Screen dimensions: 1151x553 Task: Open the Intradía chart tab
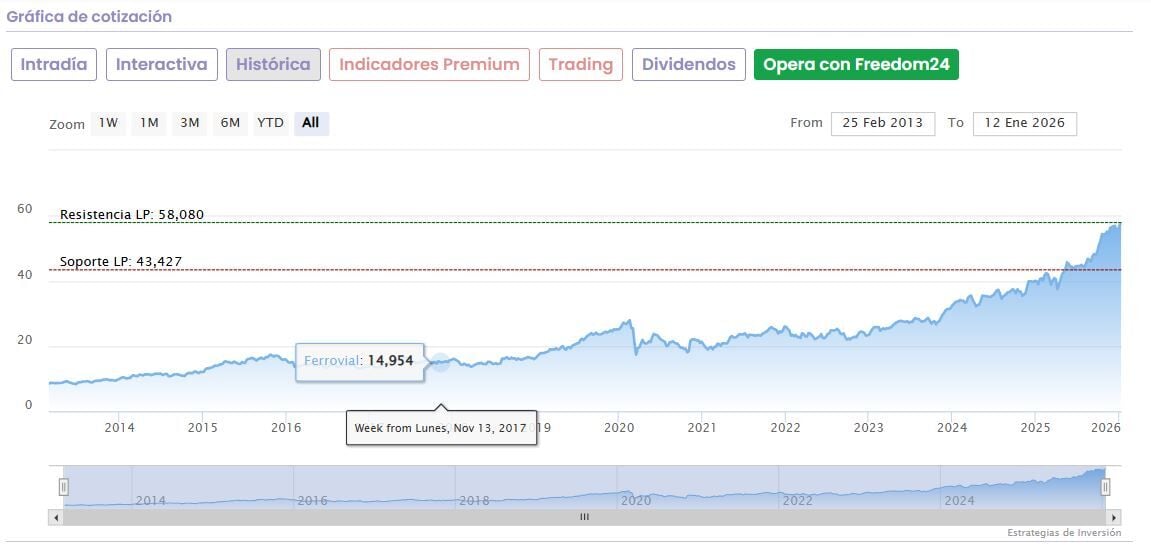[54, 65]
